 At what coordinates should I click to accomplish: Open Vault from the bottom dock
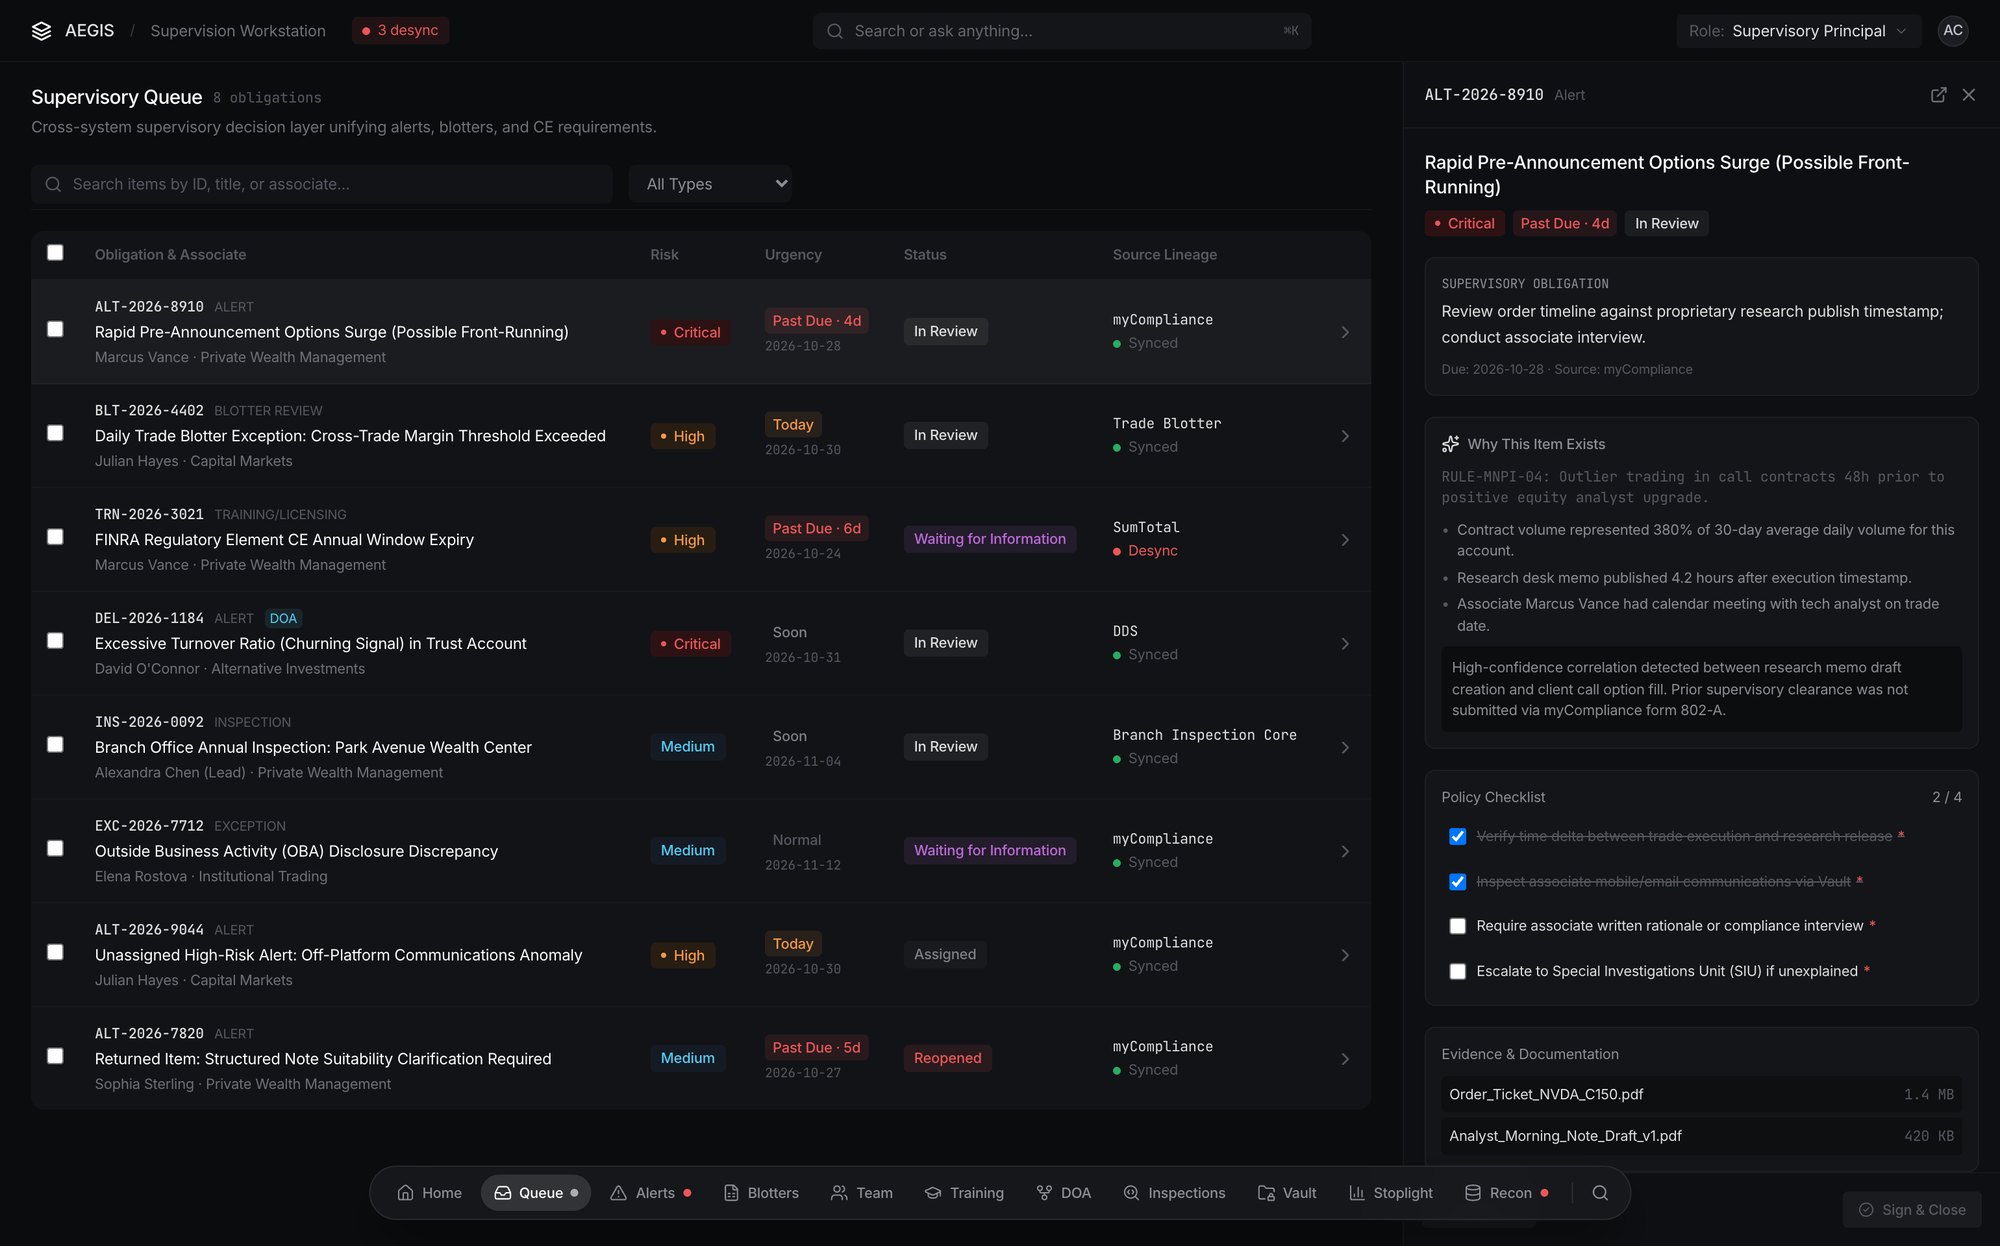[x=1287, y=1193]
